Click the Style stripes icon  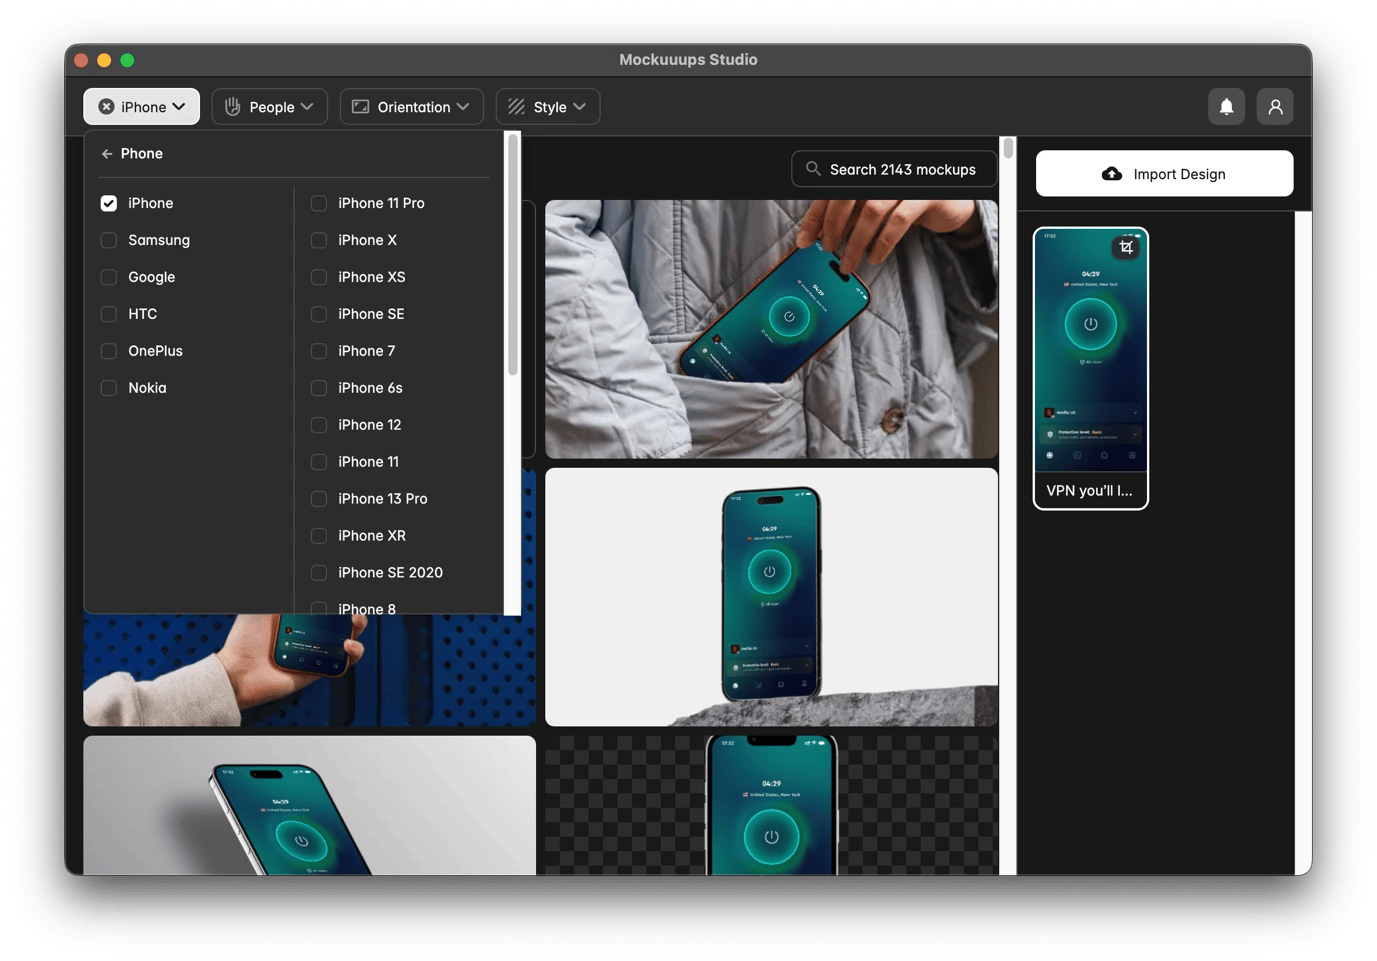coord(516,107)
